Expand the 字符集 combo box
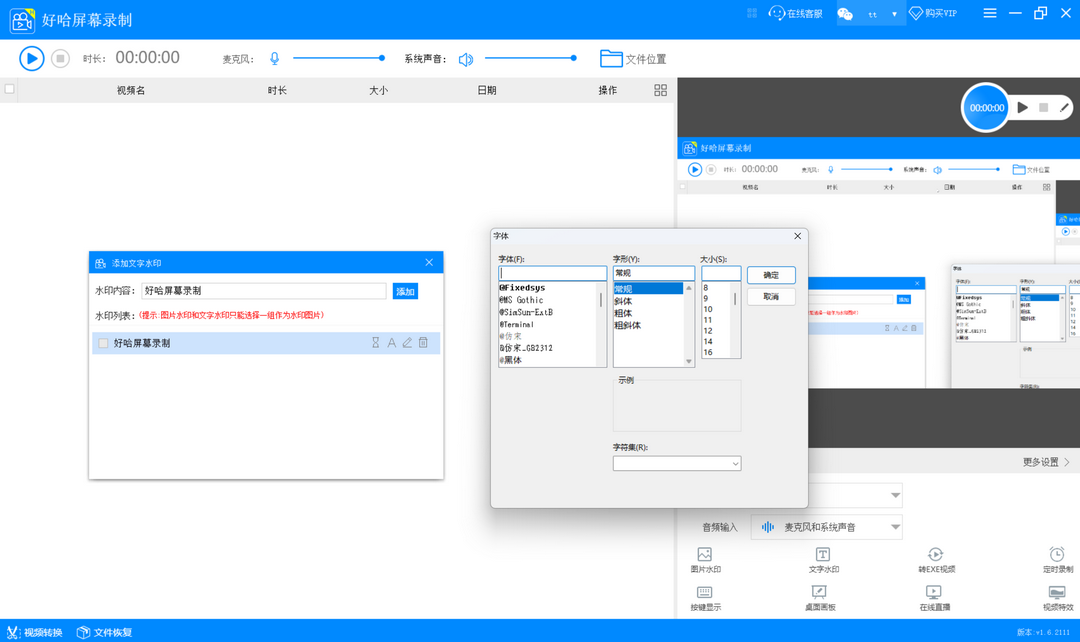The image size is (1080, 642). (x=677, y=464)
